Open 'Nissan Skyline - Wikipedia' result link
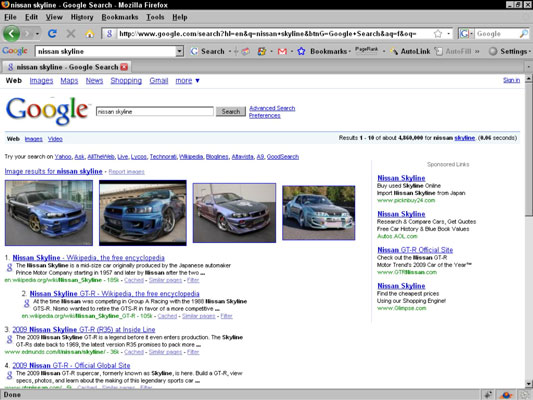 [x=88, y=258]
